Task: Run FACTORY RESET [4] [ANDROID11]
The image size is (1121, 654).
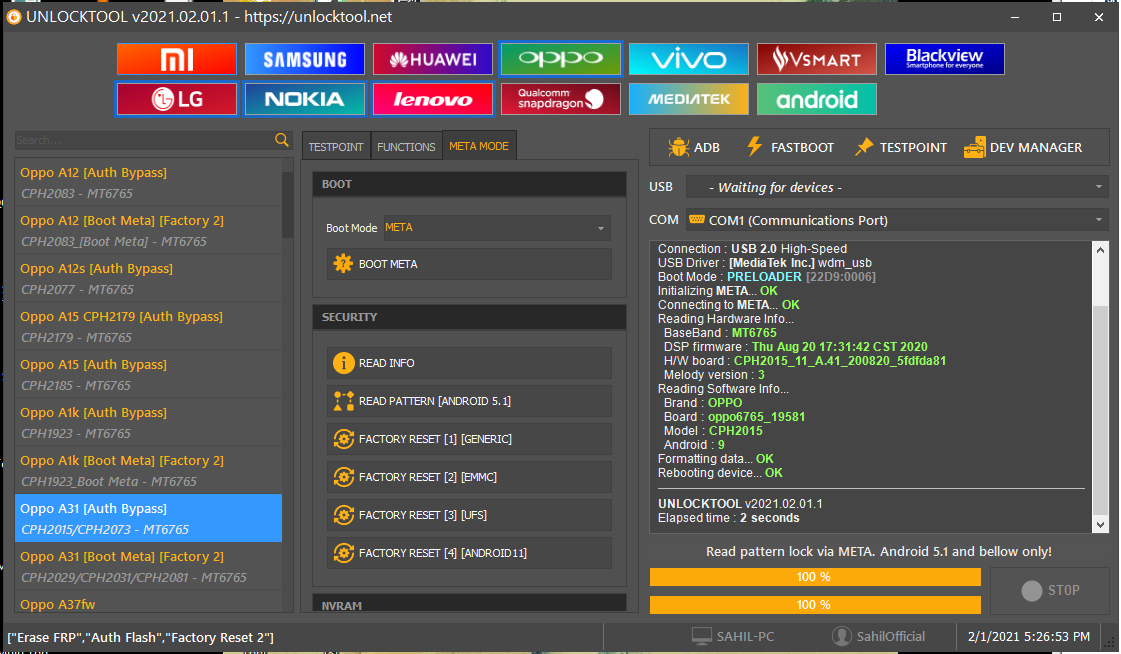Action: pos(469,553)
